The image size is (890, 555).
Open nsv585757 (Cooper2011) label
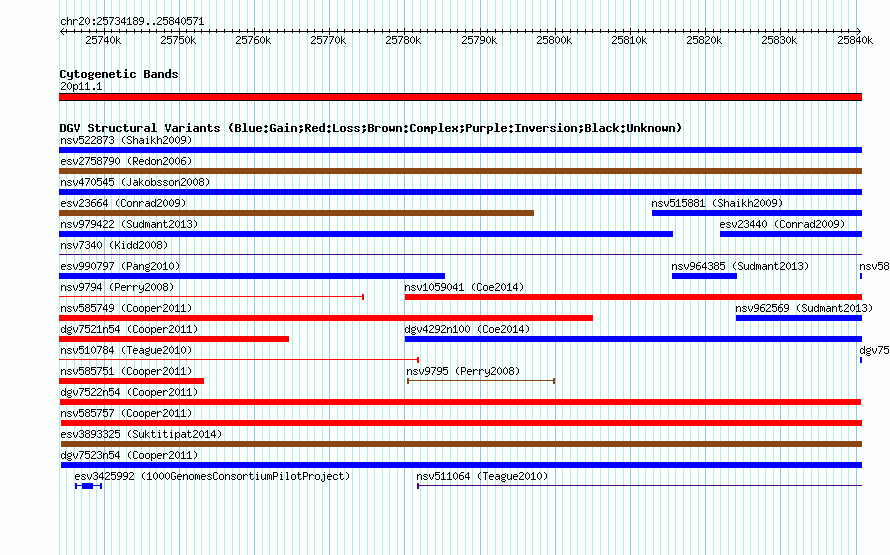pyautogui.click(x=126, y=413)
